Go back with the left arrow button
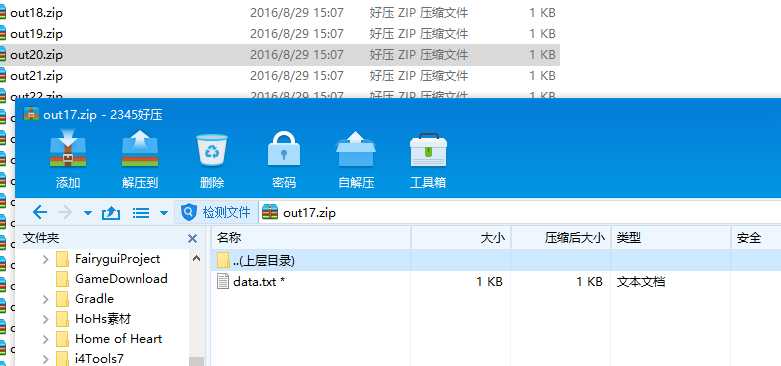 (39, 213)
